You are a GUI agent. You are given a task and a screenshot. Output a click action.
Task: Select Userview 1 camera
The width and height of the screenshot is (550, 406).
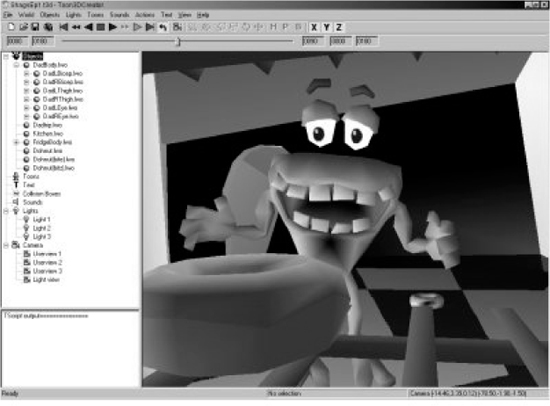(47, 254)
